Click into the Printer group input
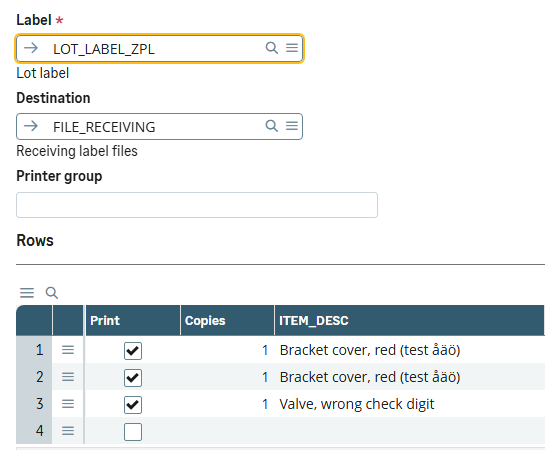This screenshot has width=545, height=450. 197,205
